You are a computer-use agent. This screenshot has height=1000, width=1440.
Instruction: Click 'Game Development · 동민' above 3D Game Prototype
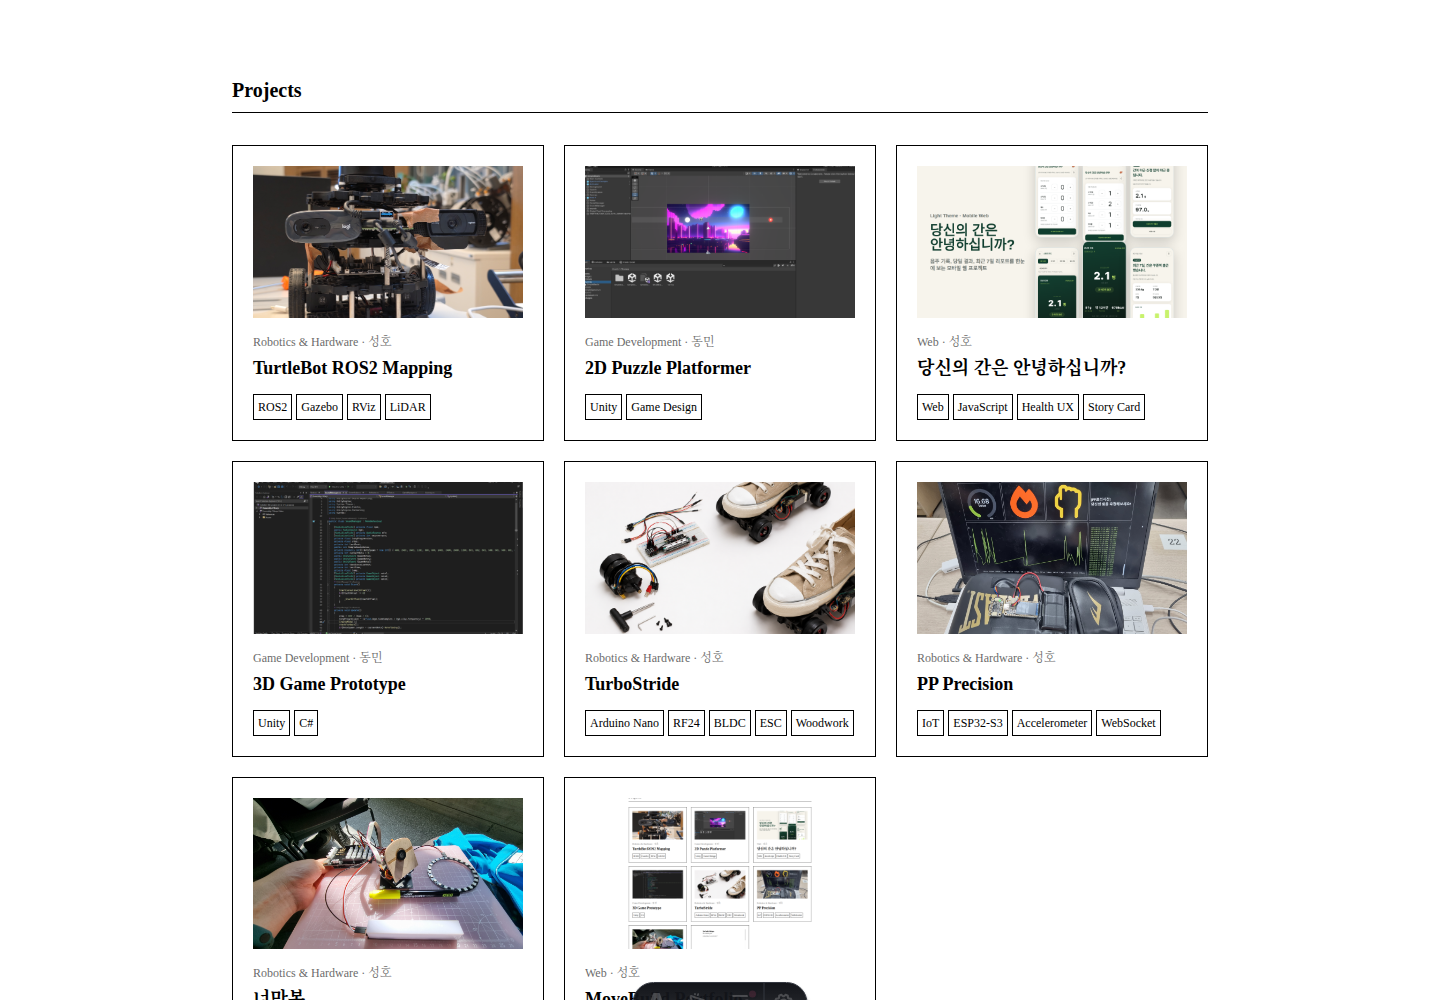tap(318, 658)
